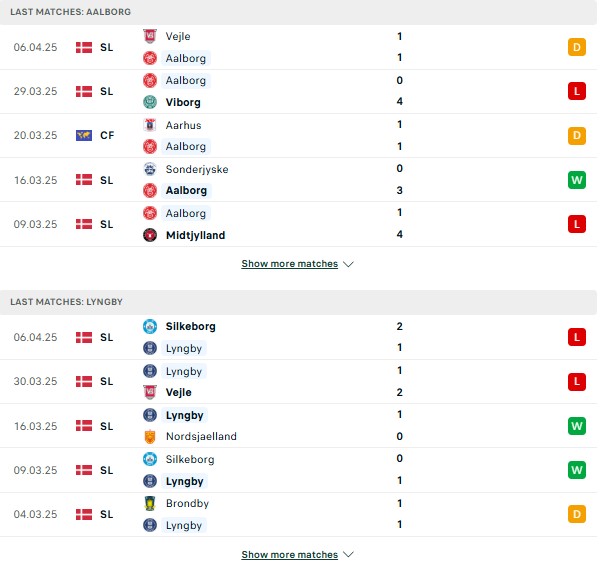This screenshot has height=569, width=601.
Task: Click the green W badge for Sonderjyske match
Action: [577, 180]
